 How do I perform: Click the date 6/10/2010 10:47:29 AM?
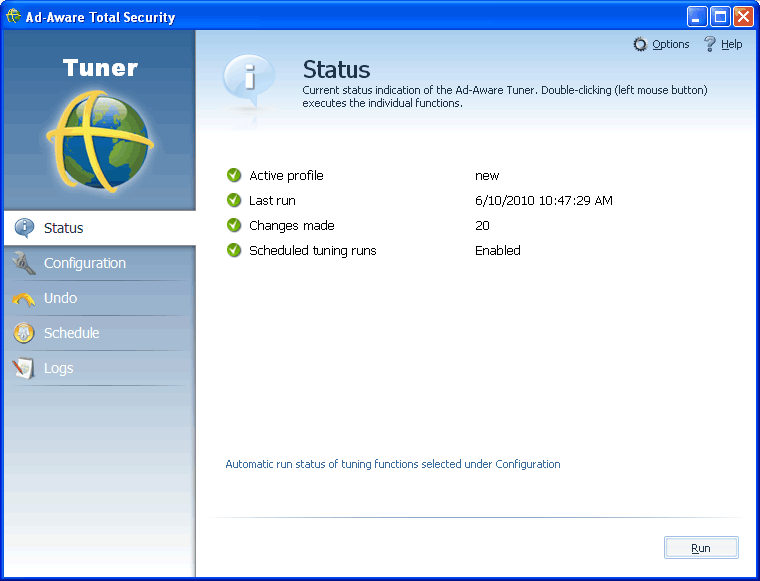tap(544, 201)
